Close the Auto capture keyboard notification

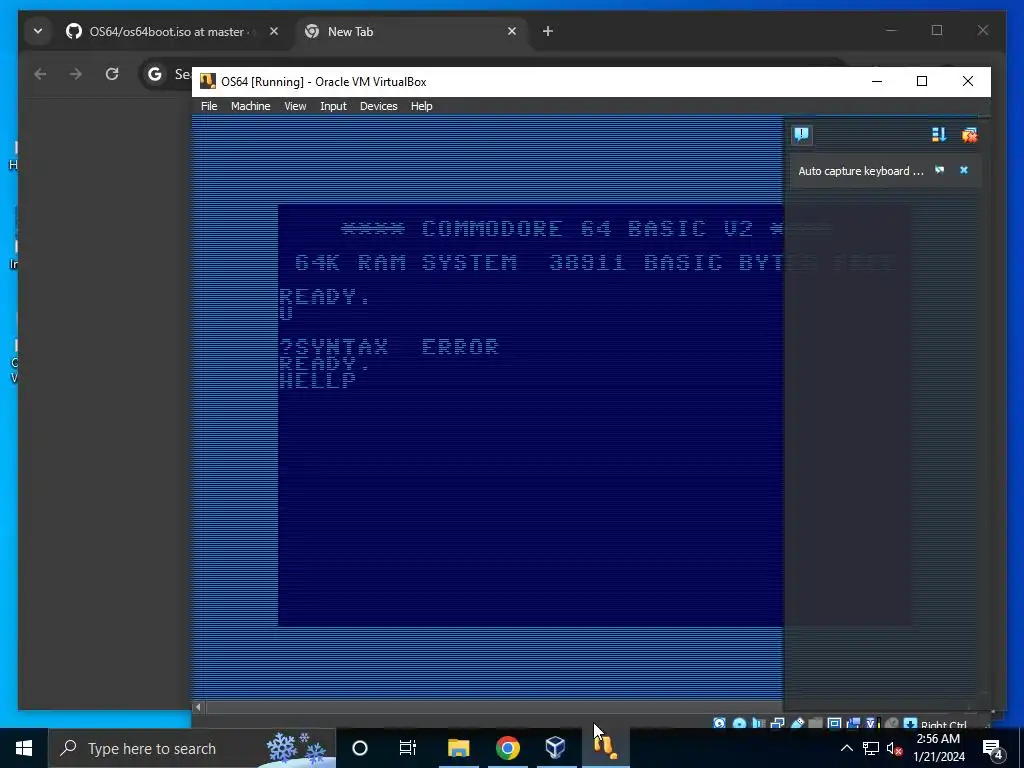tap(963, 170)
